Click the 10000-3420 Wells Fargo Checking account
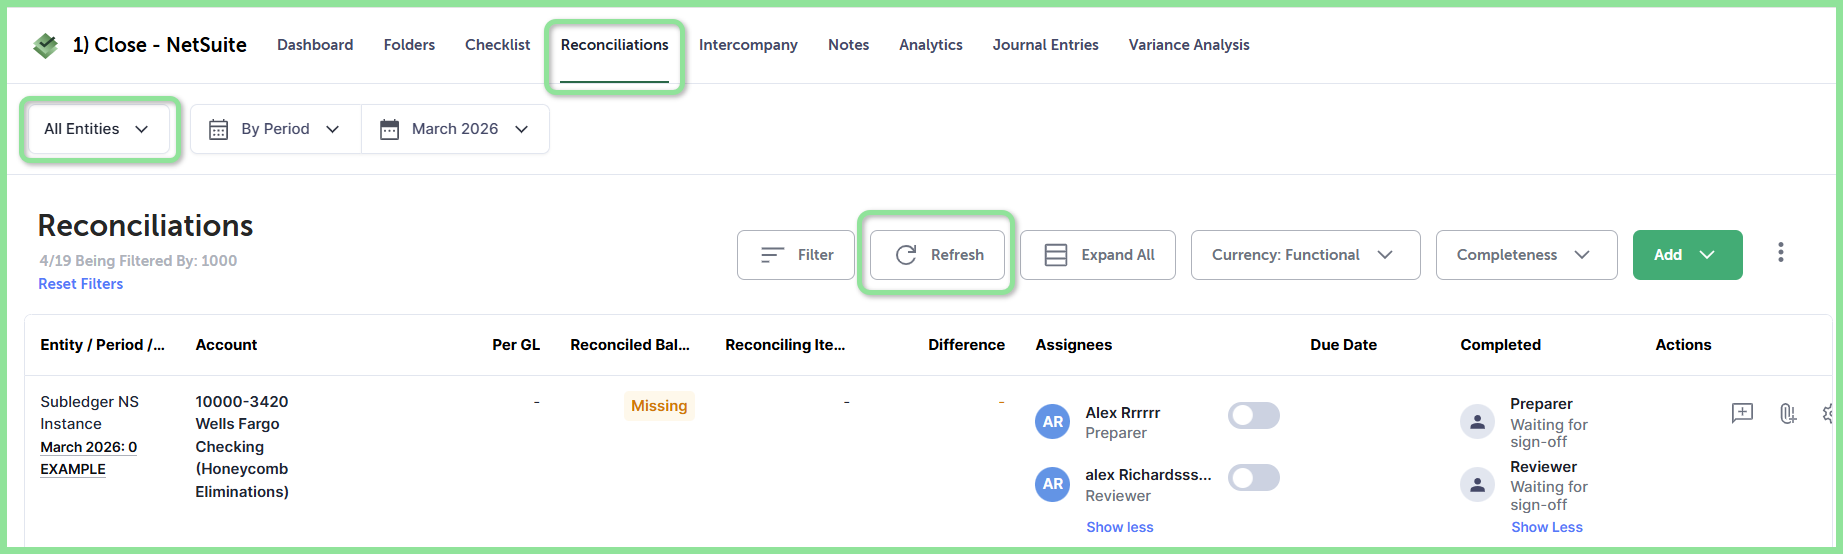The height and width of the screenshot is (554, 1843). click(x=242, y=446)
